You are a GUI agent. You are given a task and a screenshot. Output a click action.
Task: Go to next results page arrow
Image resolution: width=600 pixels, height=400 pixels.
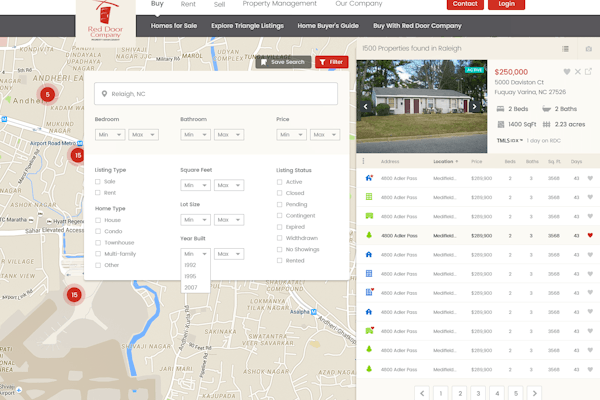(535, 393)
